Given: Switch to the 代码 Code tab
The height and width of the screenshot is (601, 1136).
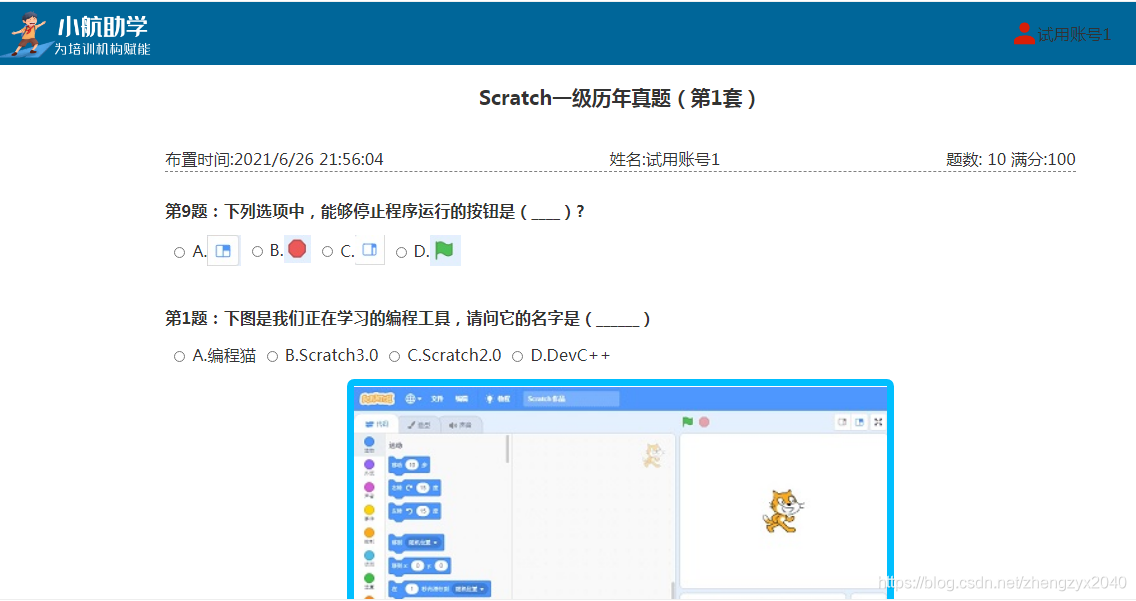Looking at the screenshot, I should [x=377, y=424].
